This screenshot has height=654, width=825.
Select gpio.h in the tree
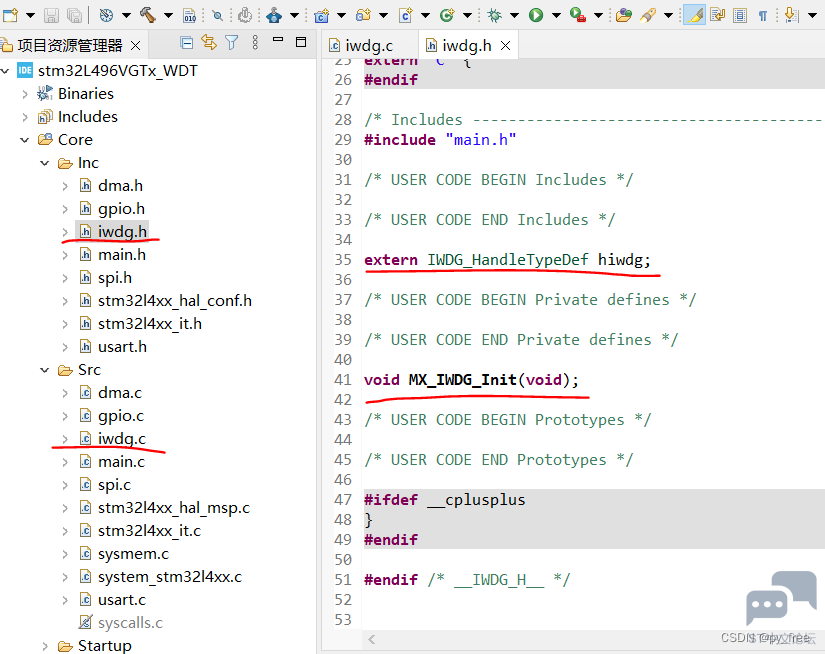tap(121, 209)
